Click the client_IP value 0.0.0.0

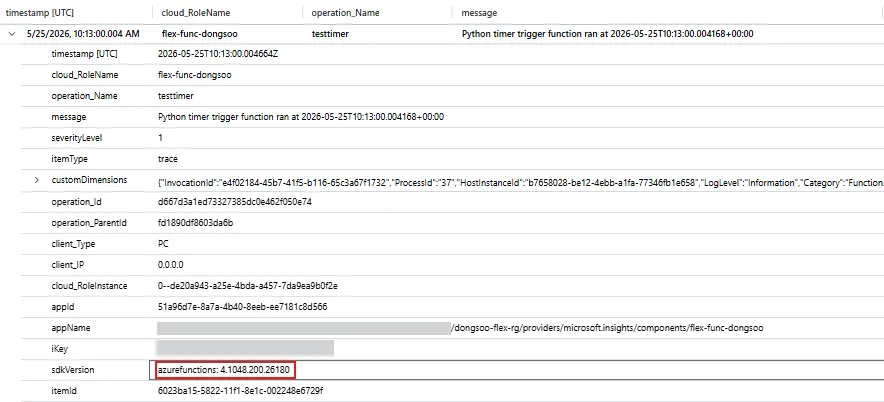[171, 264]
